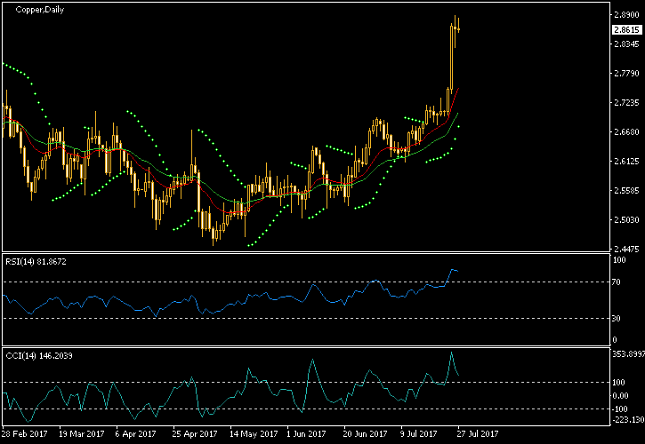
Task: Click the 6 Apr 2017 date label
Action: [136, 434]
